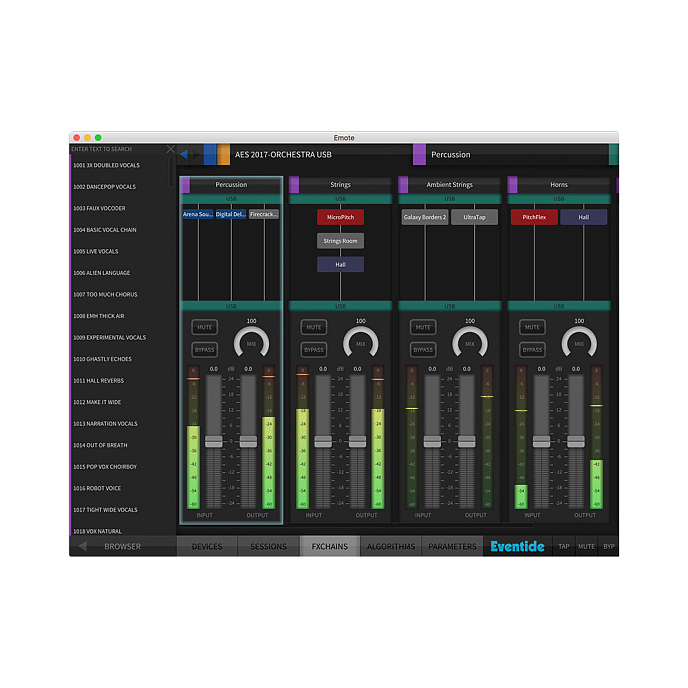Select Hall block in Horns chain
688x688 pixels.
[x=584, y=217]
